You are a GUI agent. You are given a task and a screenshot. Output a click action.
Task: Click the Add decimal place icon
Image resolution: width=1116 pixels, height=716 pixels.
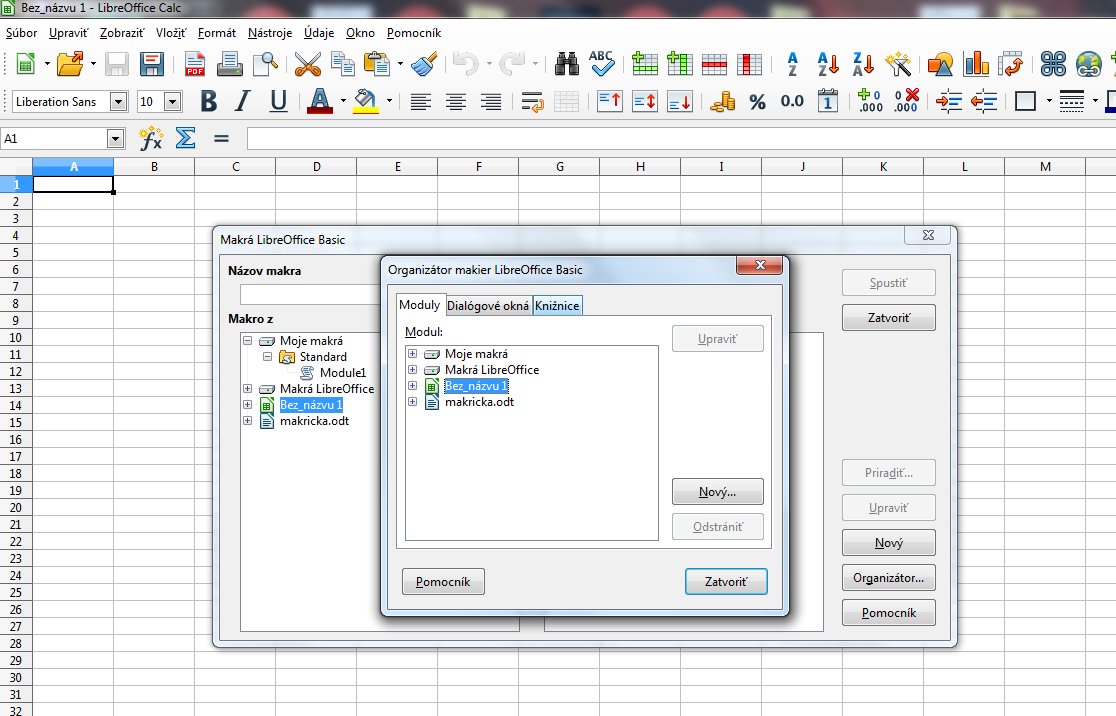click(870, 101)
